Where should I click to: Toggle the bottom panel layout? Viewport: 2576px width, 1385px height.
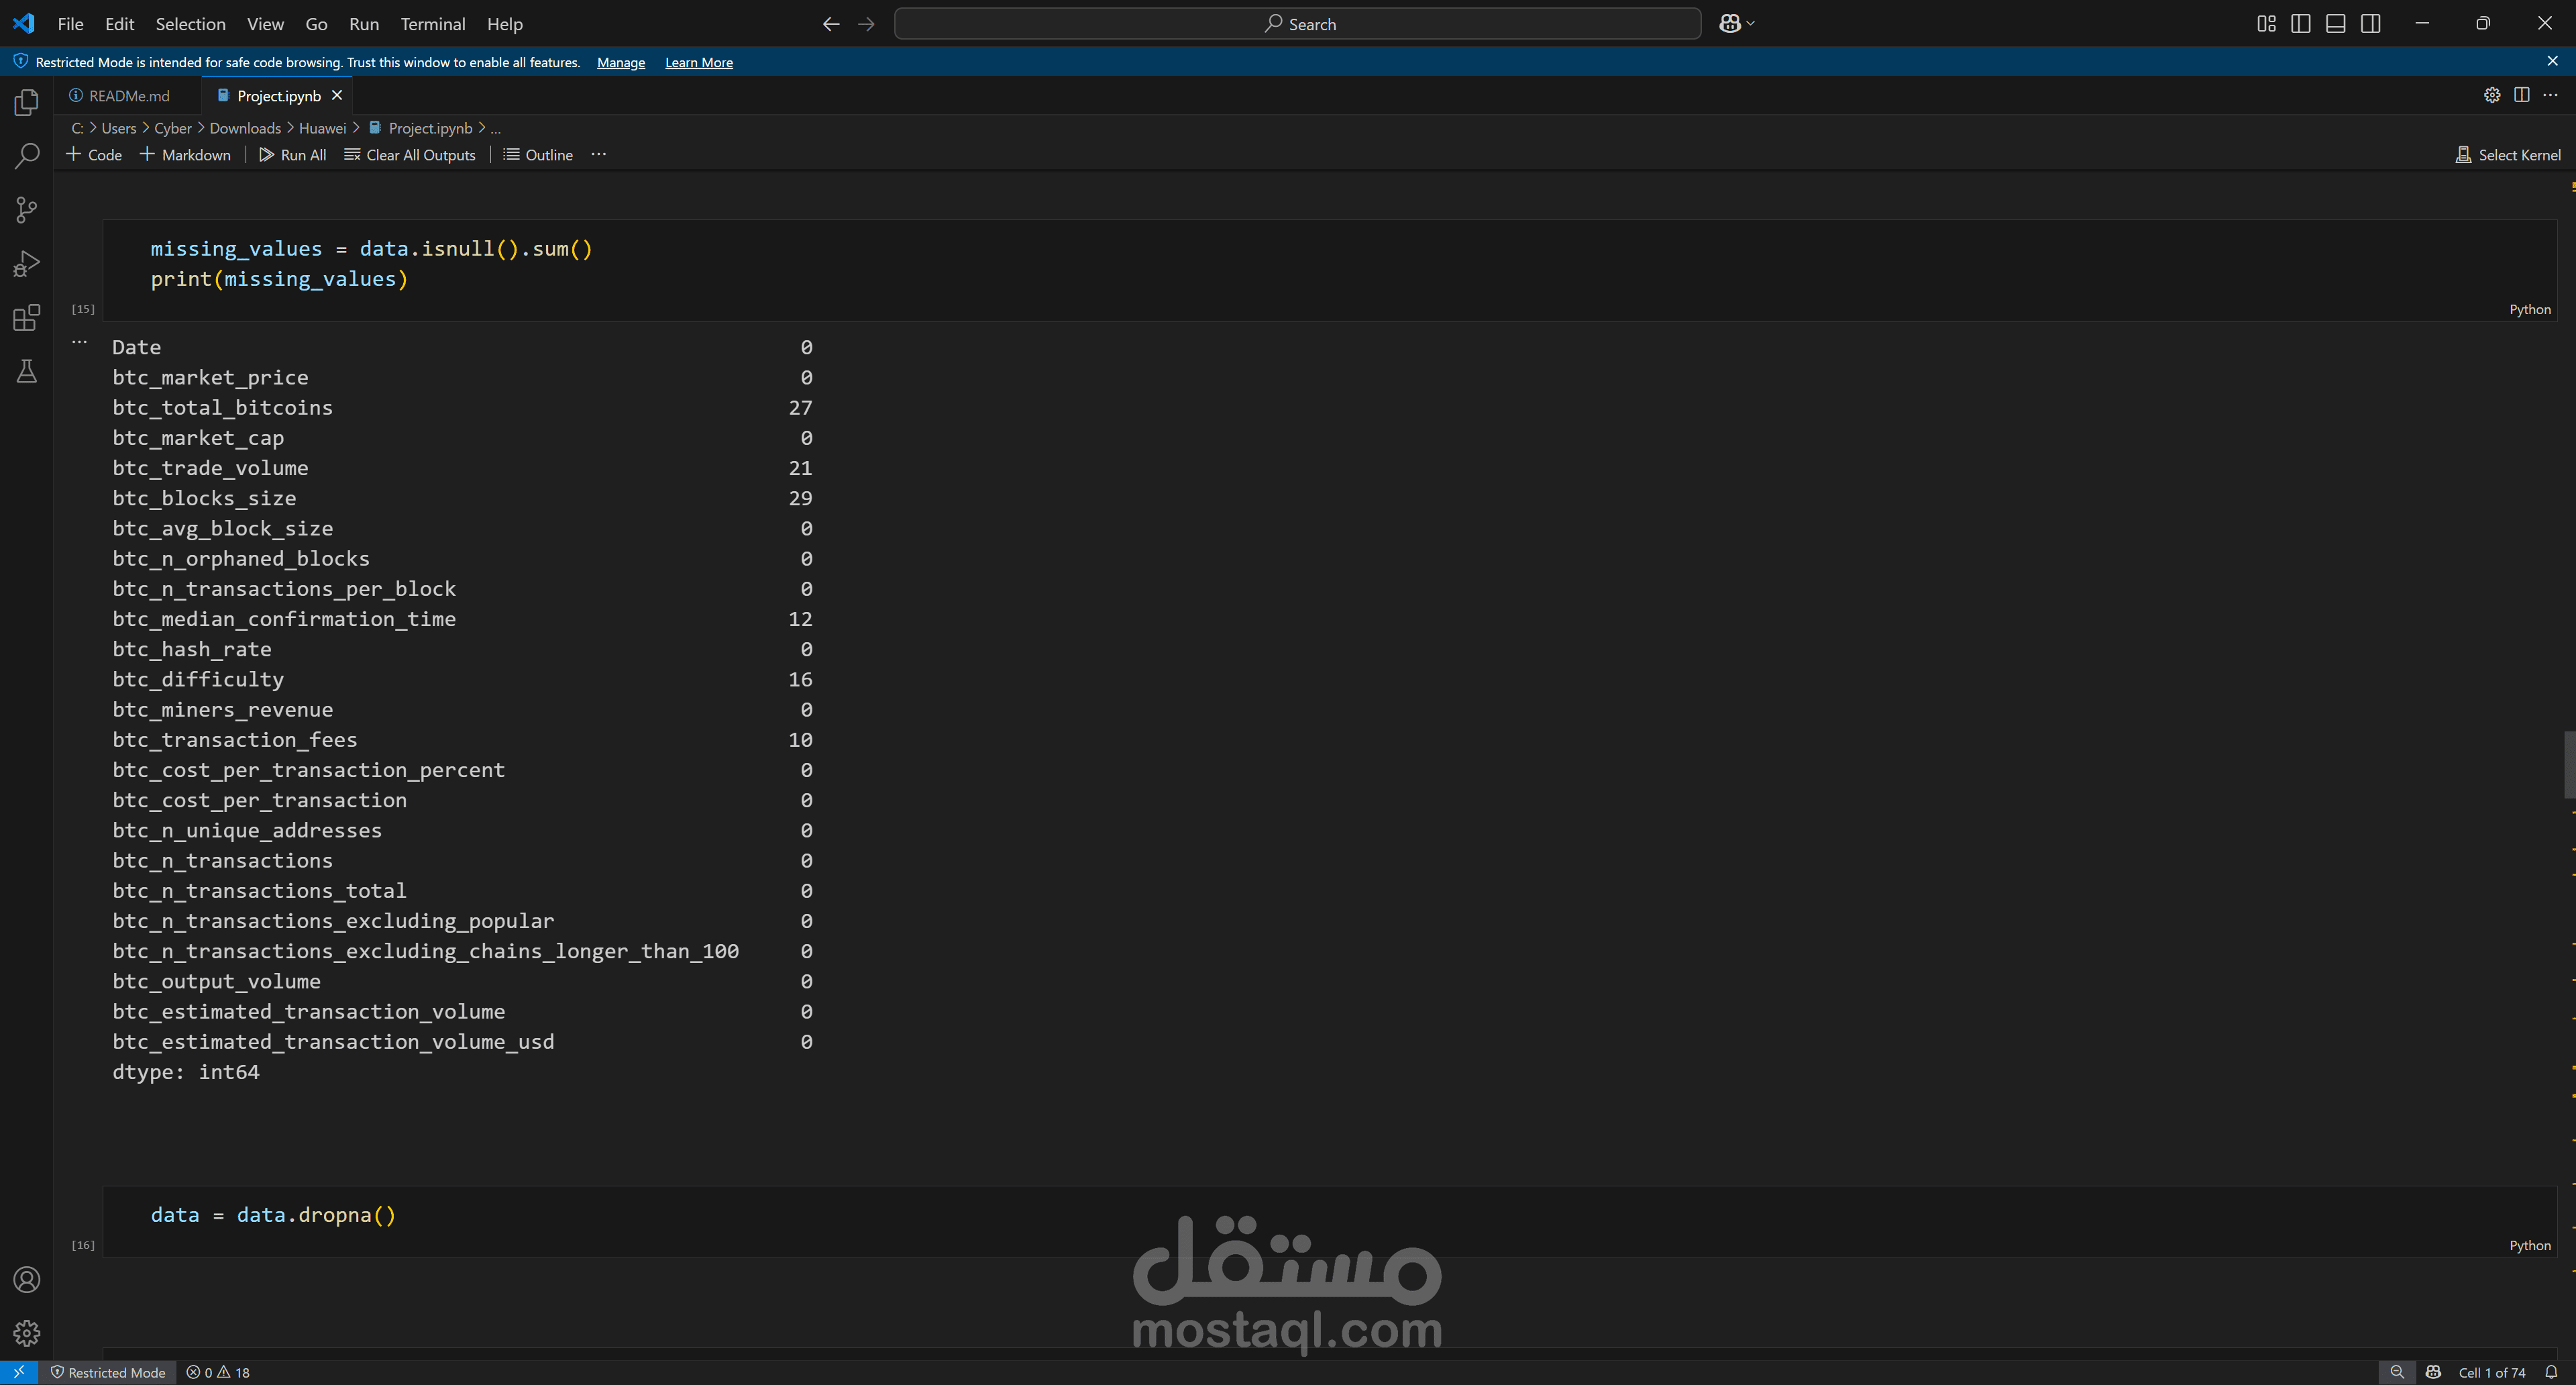2335,24
